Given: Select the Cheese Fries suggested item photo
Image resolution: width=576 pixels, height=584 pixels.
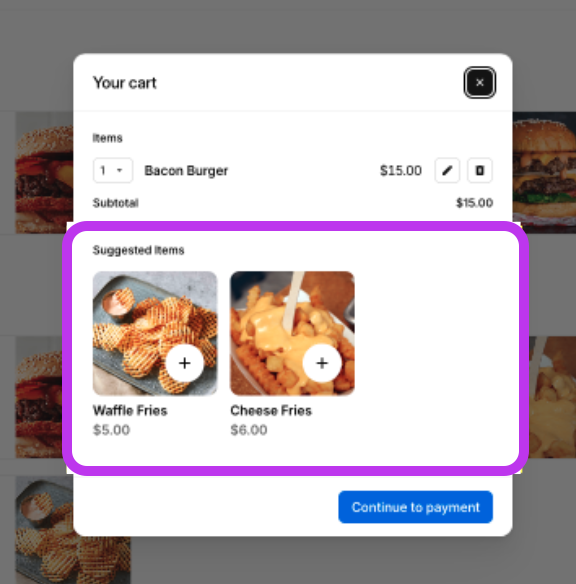Looking at the screenshot, I should [292, 333].
